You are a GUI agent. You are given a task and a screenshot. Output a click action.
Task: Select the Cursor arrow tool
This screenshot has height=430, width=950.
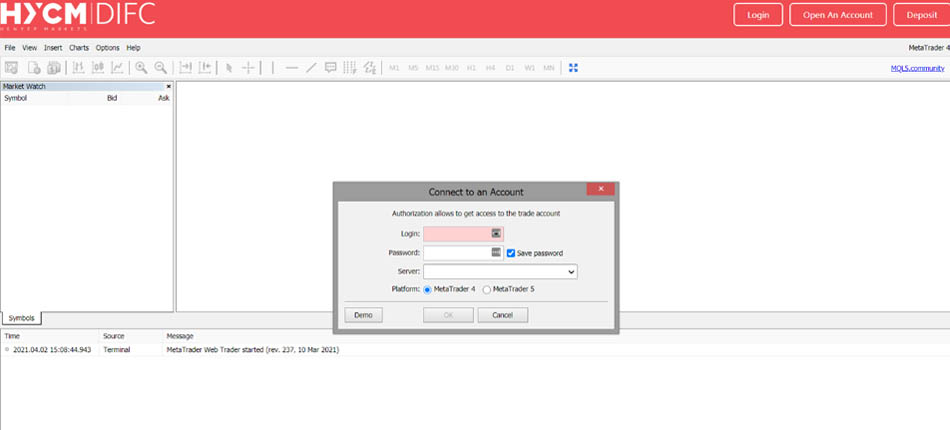point(229,68)
